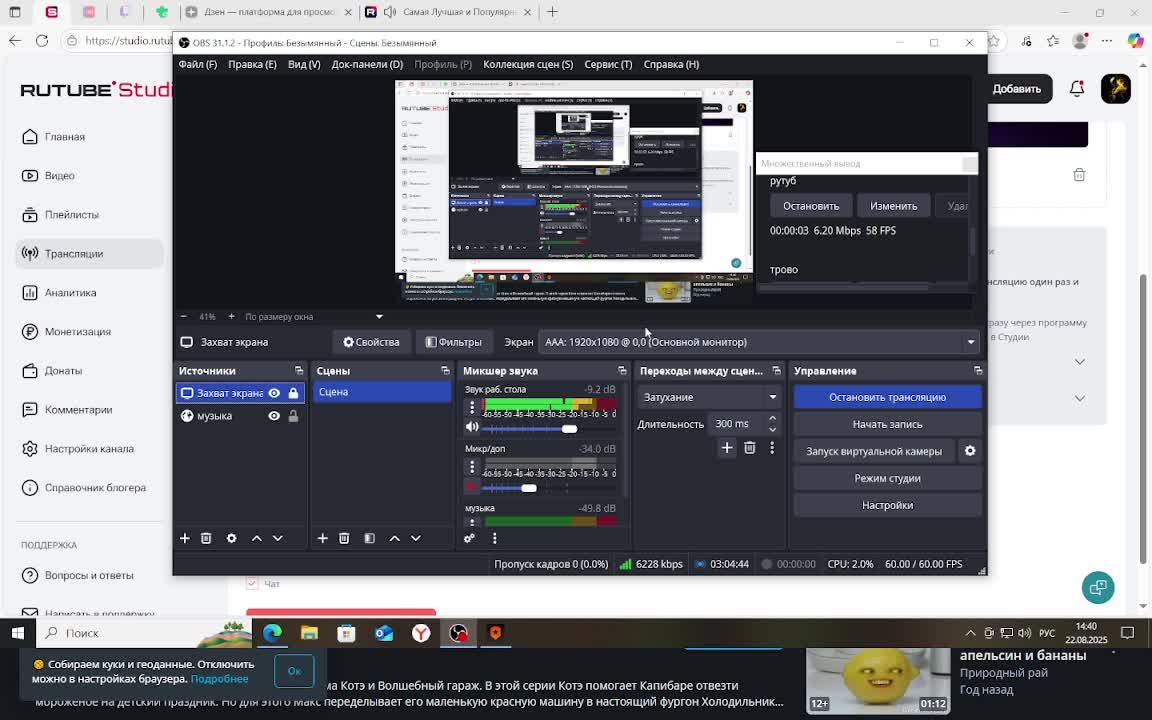Image resolution: width=1152 pixels, height=720 pixels.
Task: Open audio mixer bottom three-dot menu
Action: (x=494, y=539)
